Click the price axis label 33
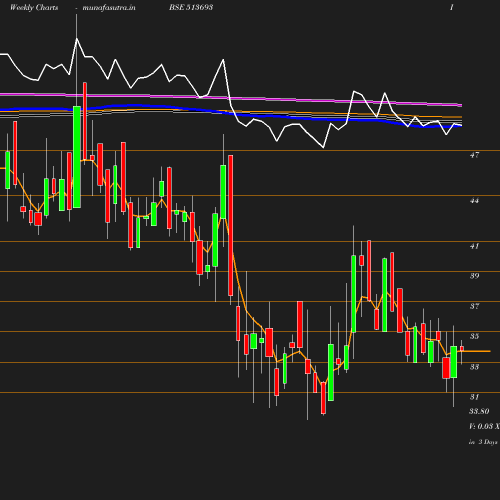500x500 pixels. pyautogui.click(x=474, y=367)
